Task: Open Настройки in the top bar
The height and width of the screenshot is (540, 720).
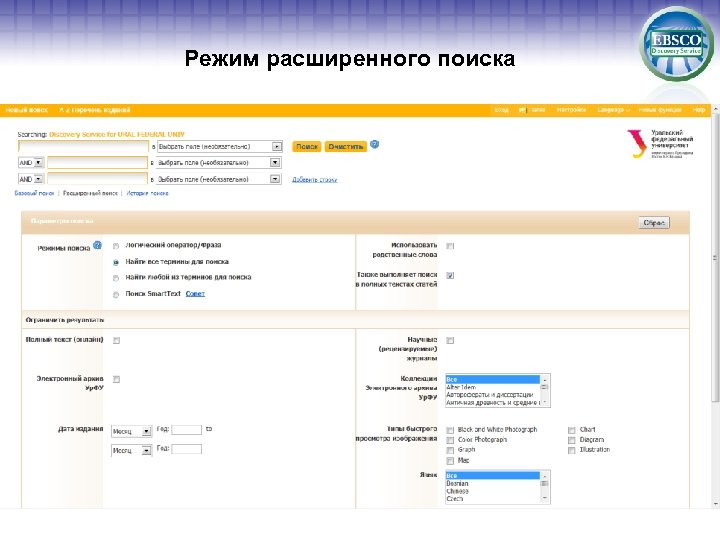Action: click(x=571, y=110)
